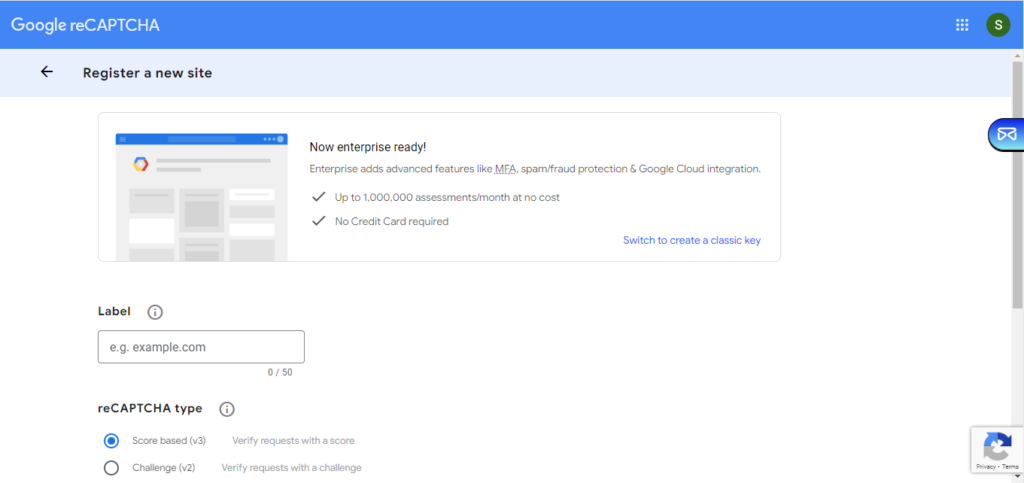Click the No Credit Card required text

(392, 221)
